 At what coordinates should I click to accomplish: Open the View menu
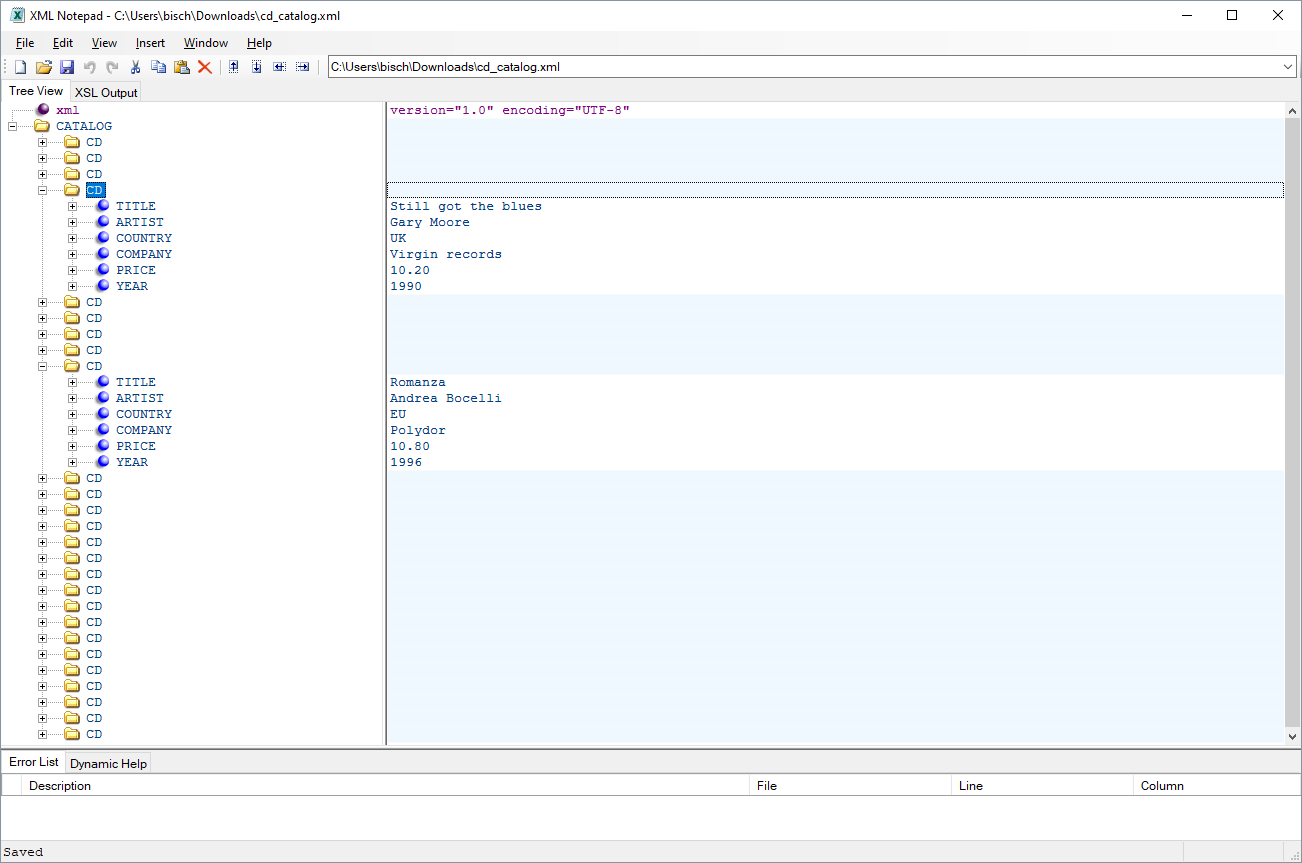click(104, 43)
